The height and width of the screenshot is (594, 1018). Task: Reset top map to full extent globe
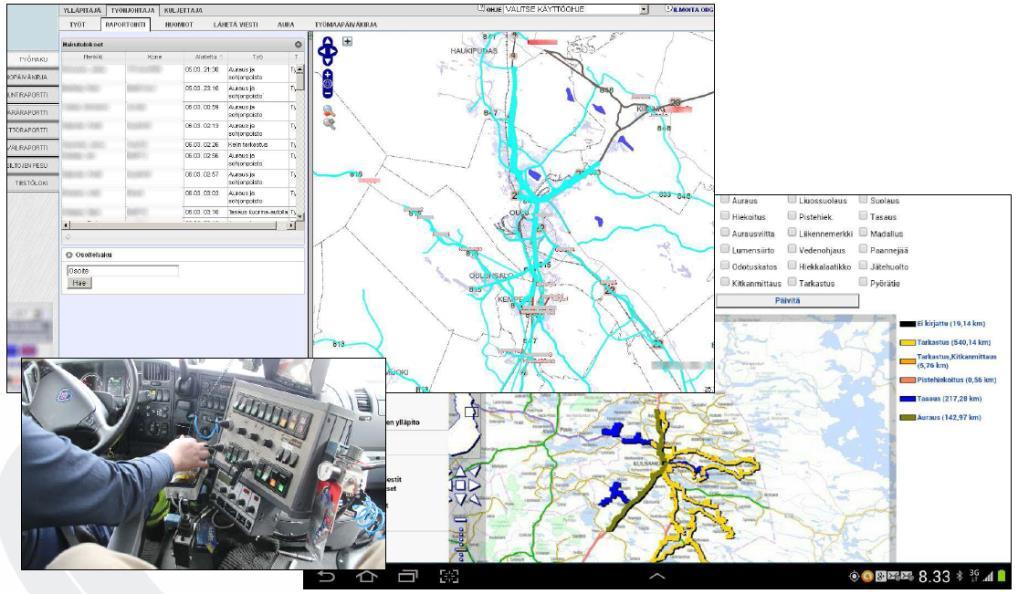pos(328,84)
